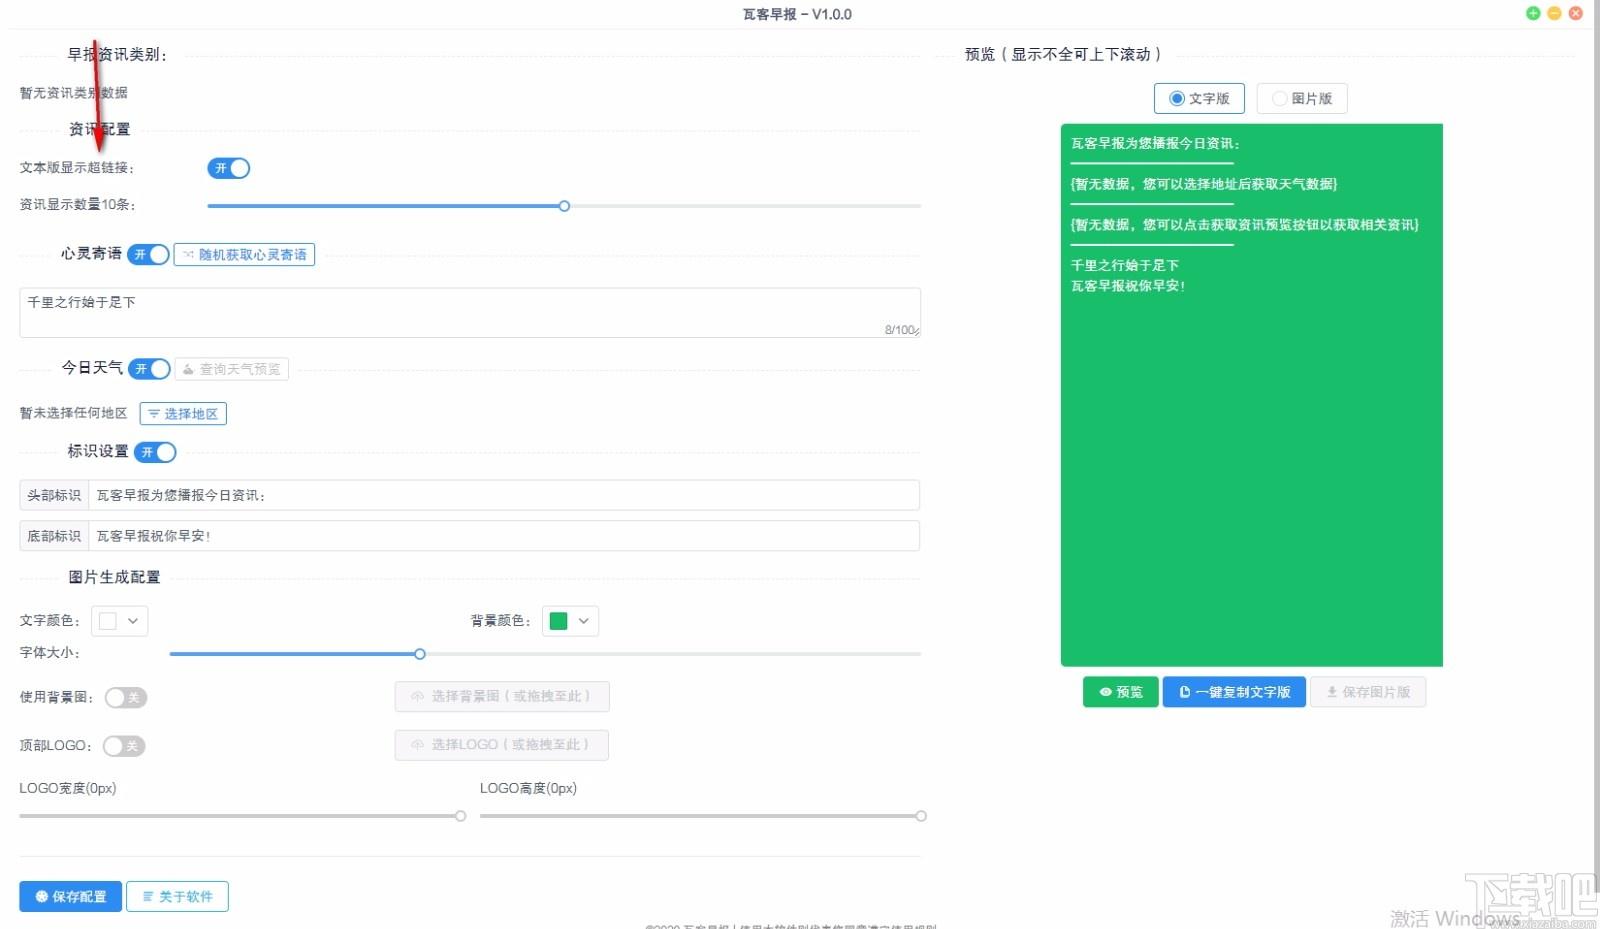Open 关于软件 info
Viewport: 1600px width, 929px height.
[177, 897]
